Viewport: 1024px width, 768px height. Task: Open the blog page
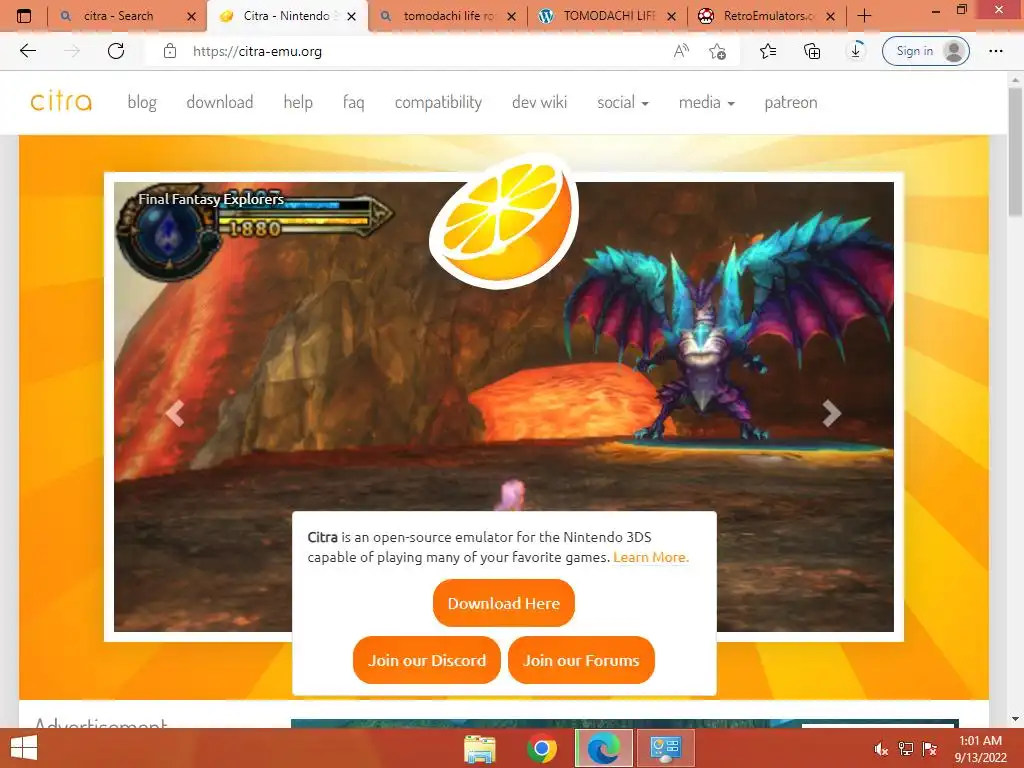tap(142, 103)
